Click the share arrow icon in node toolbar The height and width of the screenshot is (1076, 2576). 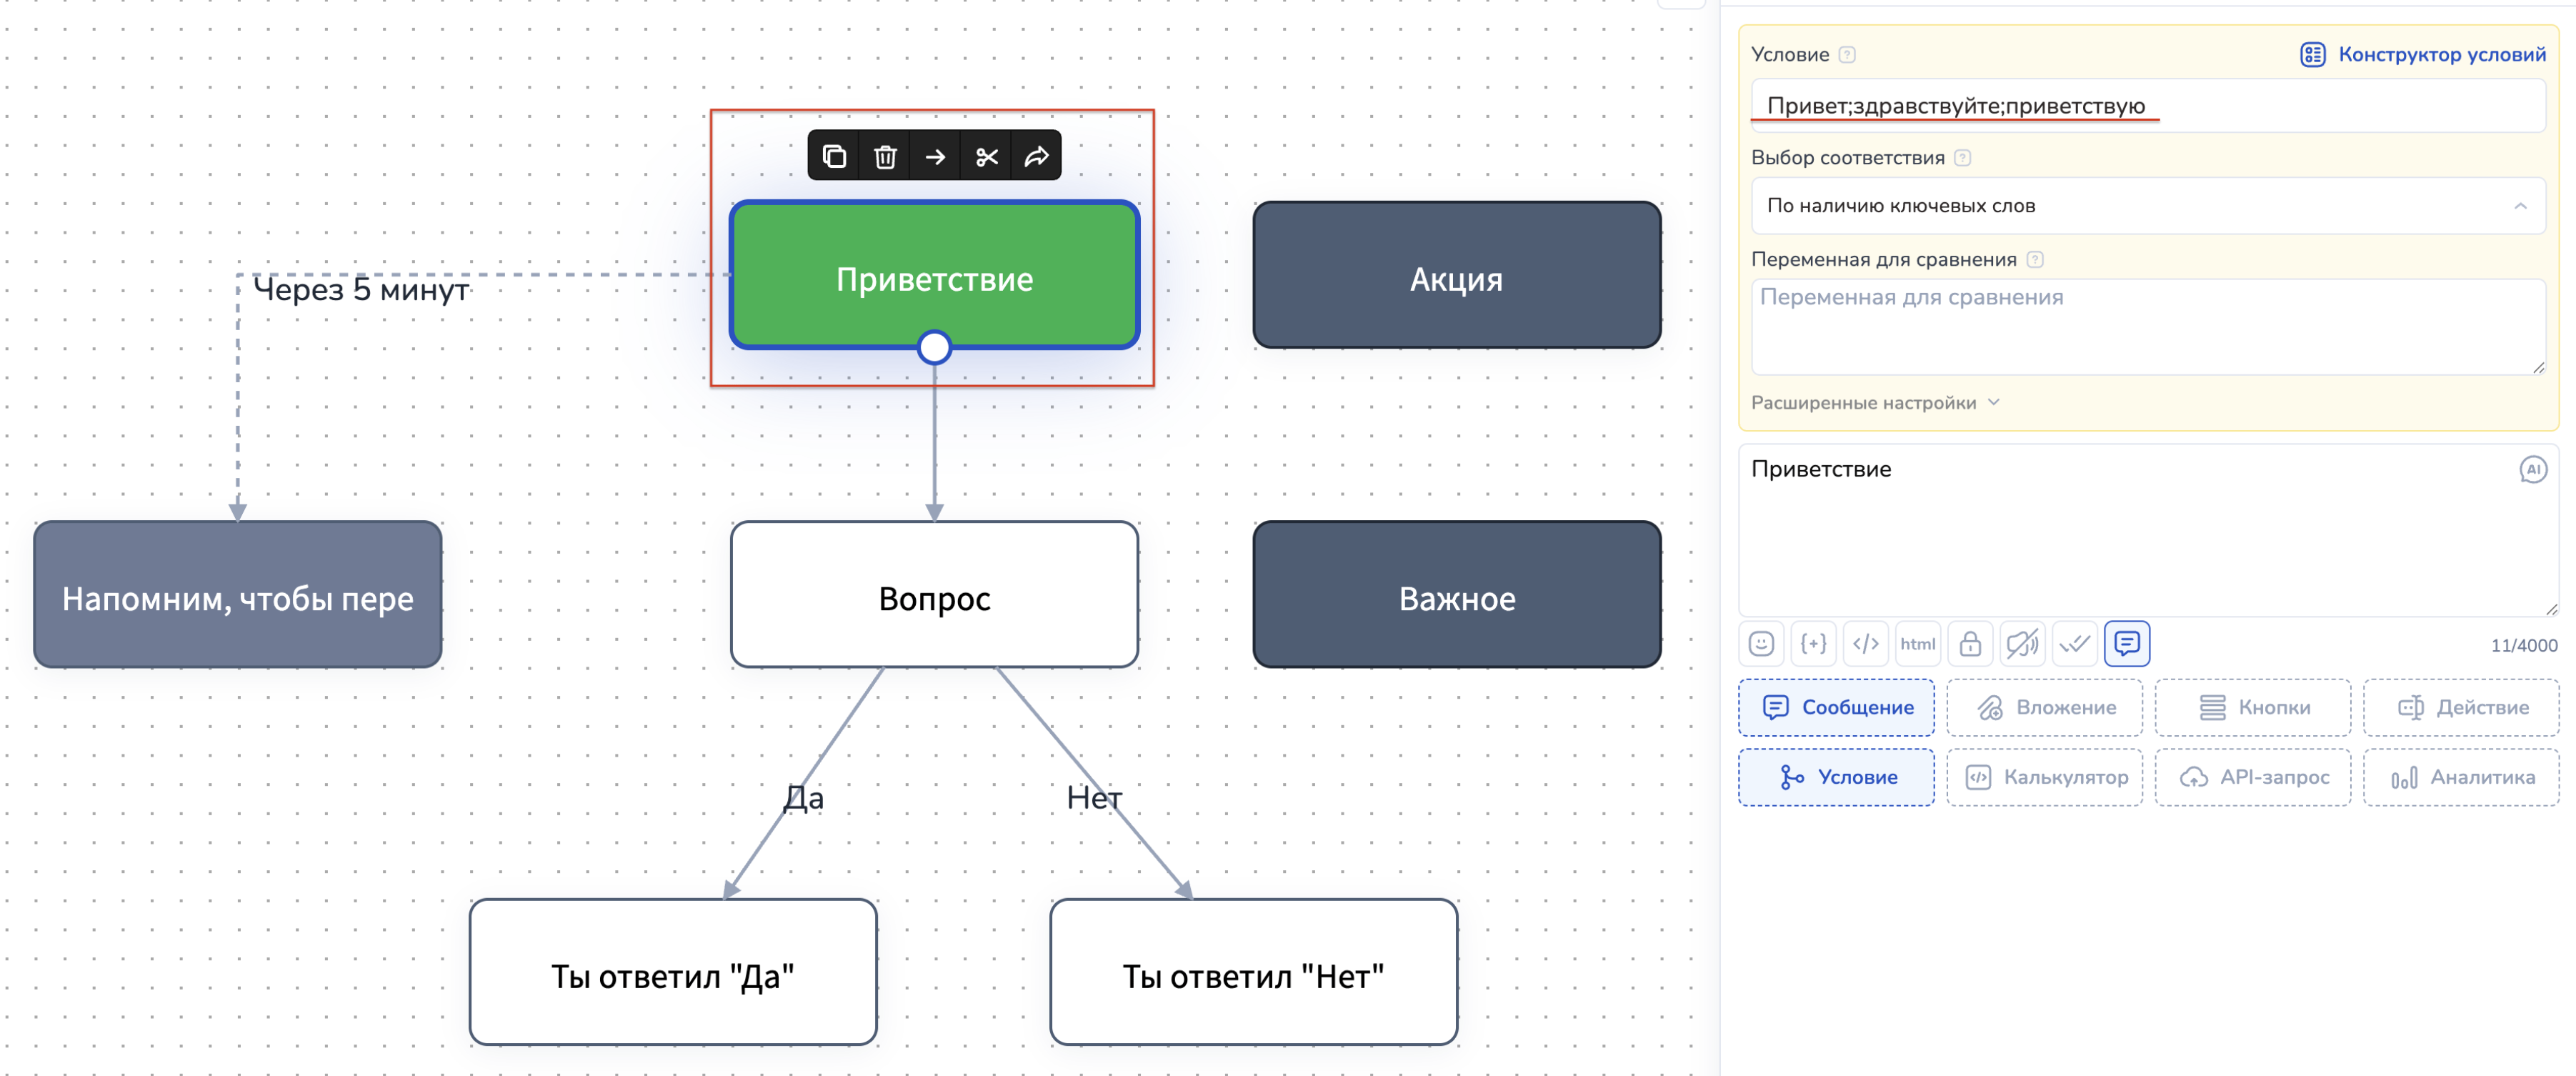(1037, 157)
